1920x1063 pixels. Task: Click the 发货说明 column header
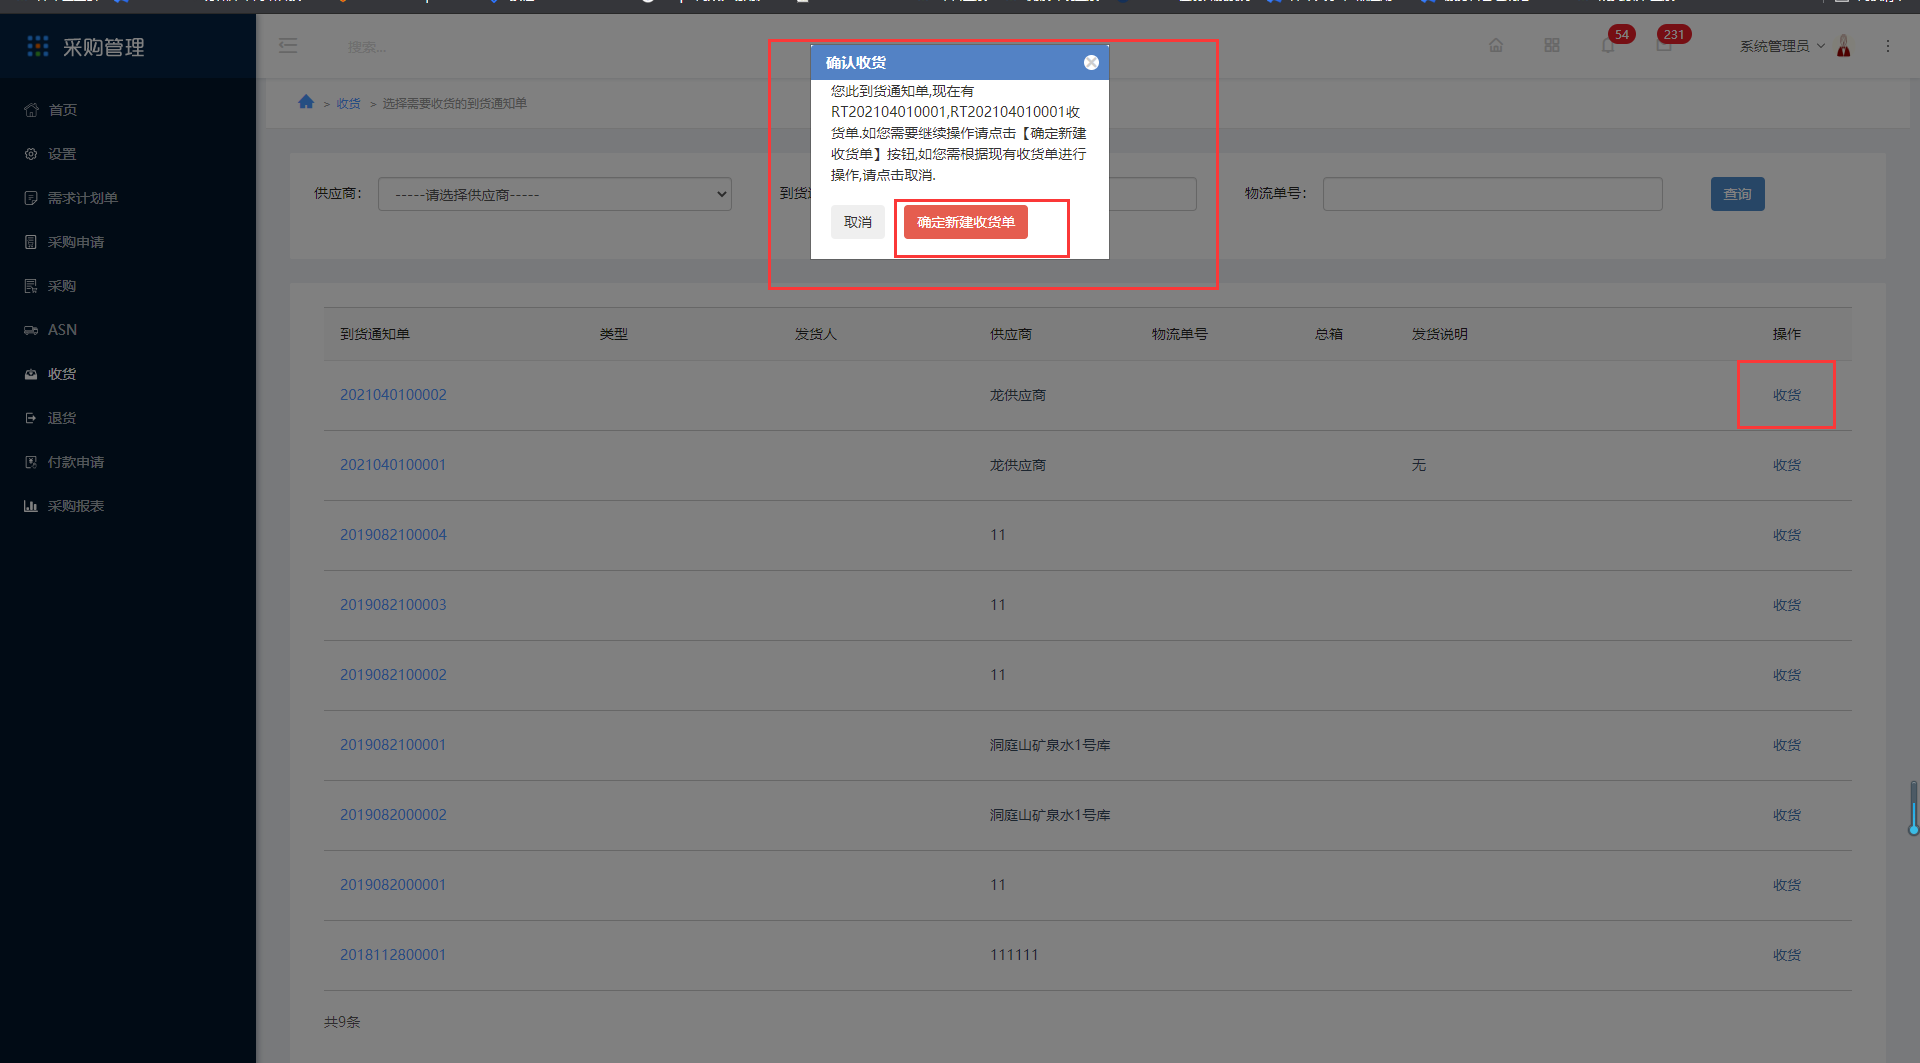click(x=1440, y=334)
